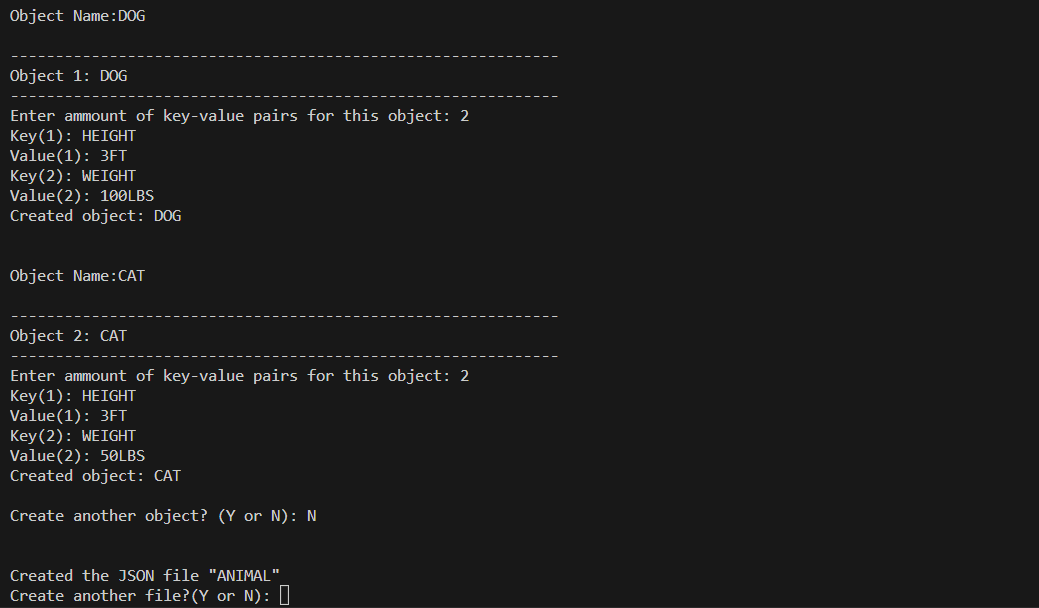Click the key-value pairs prompt under Object 2

coord(239,376)
